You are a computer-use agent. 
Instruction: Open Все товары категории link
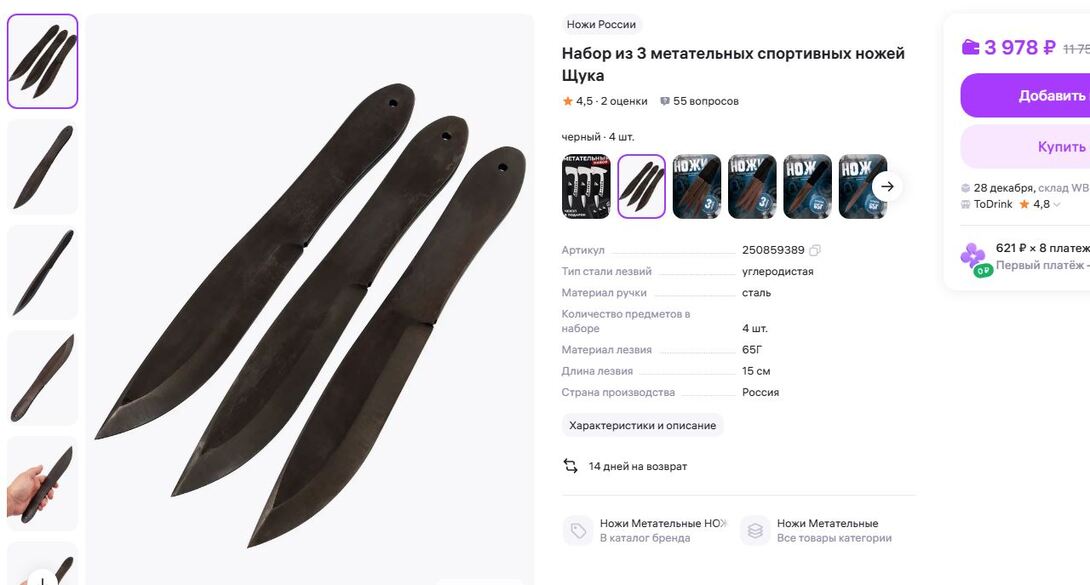834,538
